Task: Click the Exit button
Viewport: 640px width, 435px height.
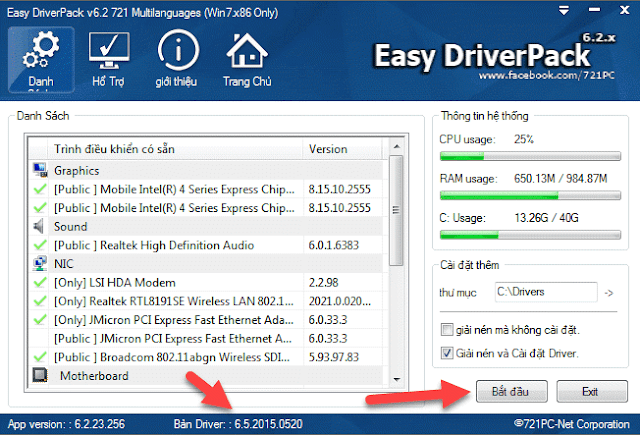Action: click(x=591, y=391)
